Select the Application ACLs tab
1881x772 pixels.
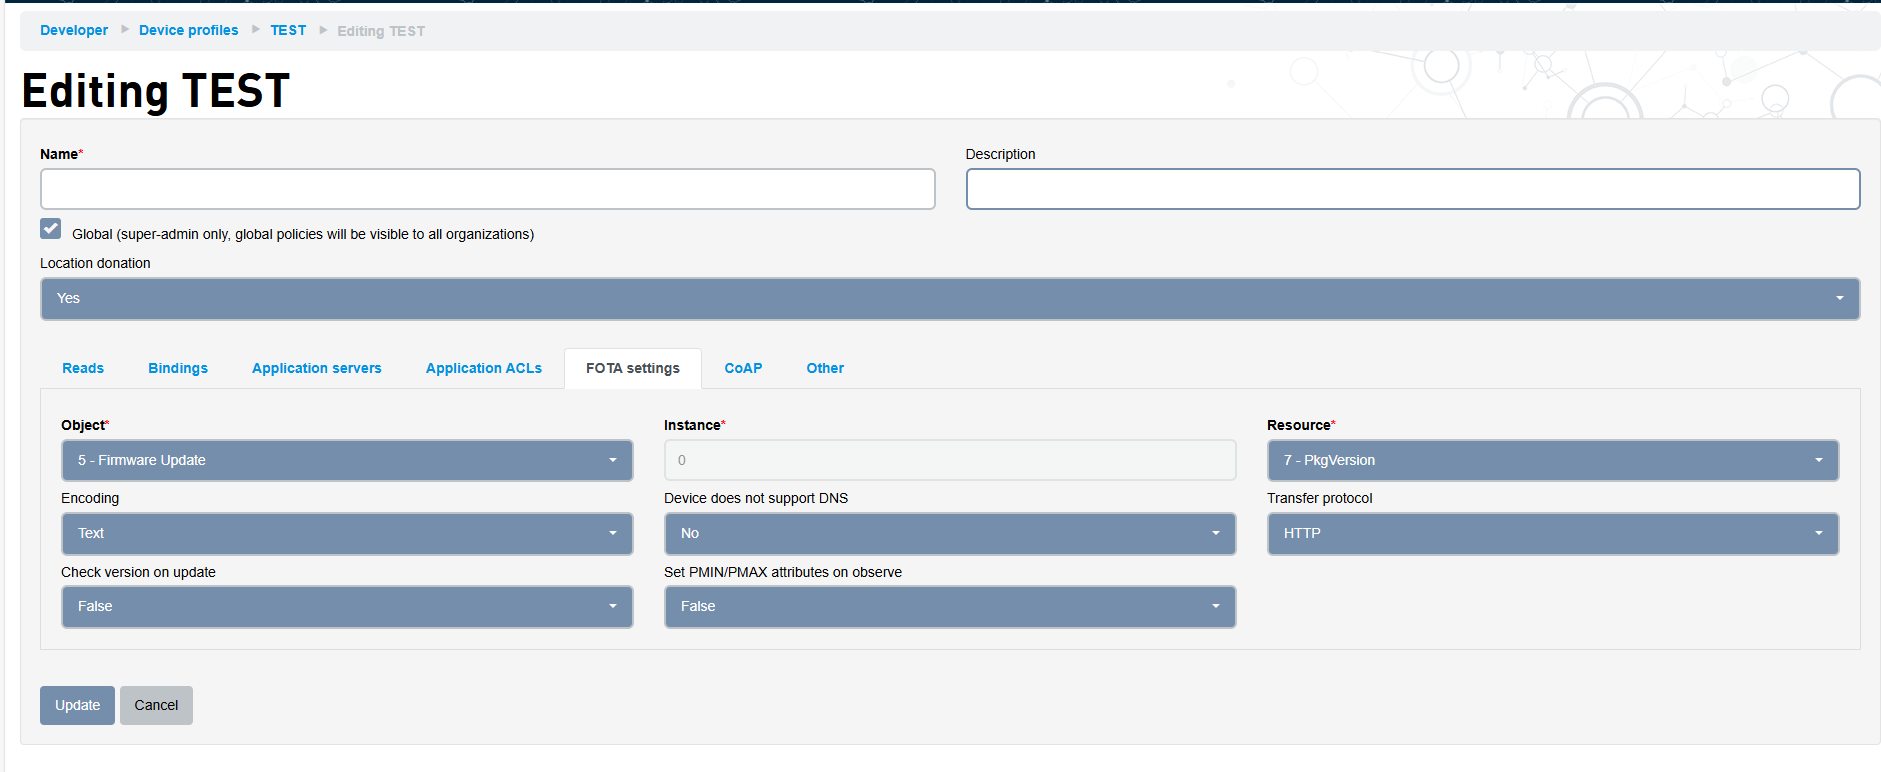(483, 369)
